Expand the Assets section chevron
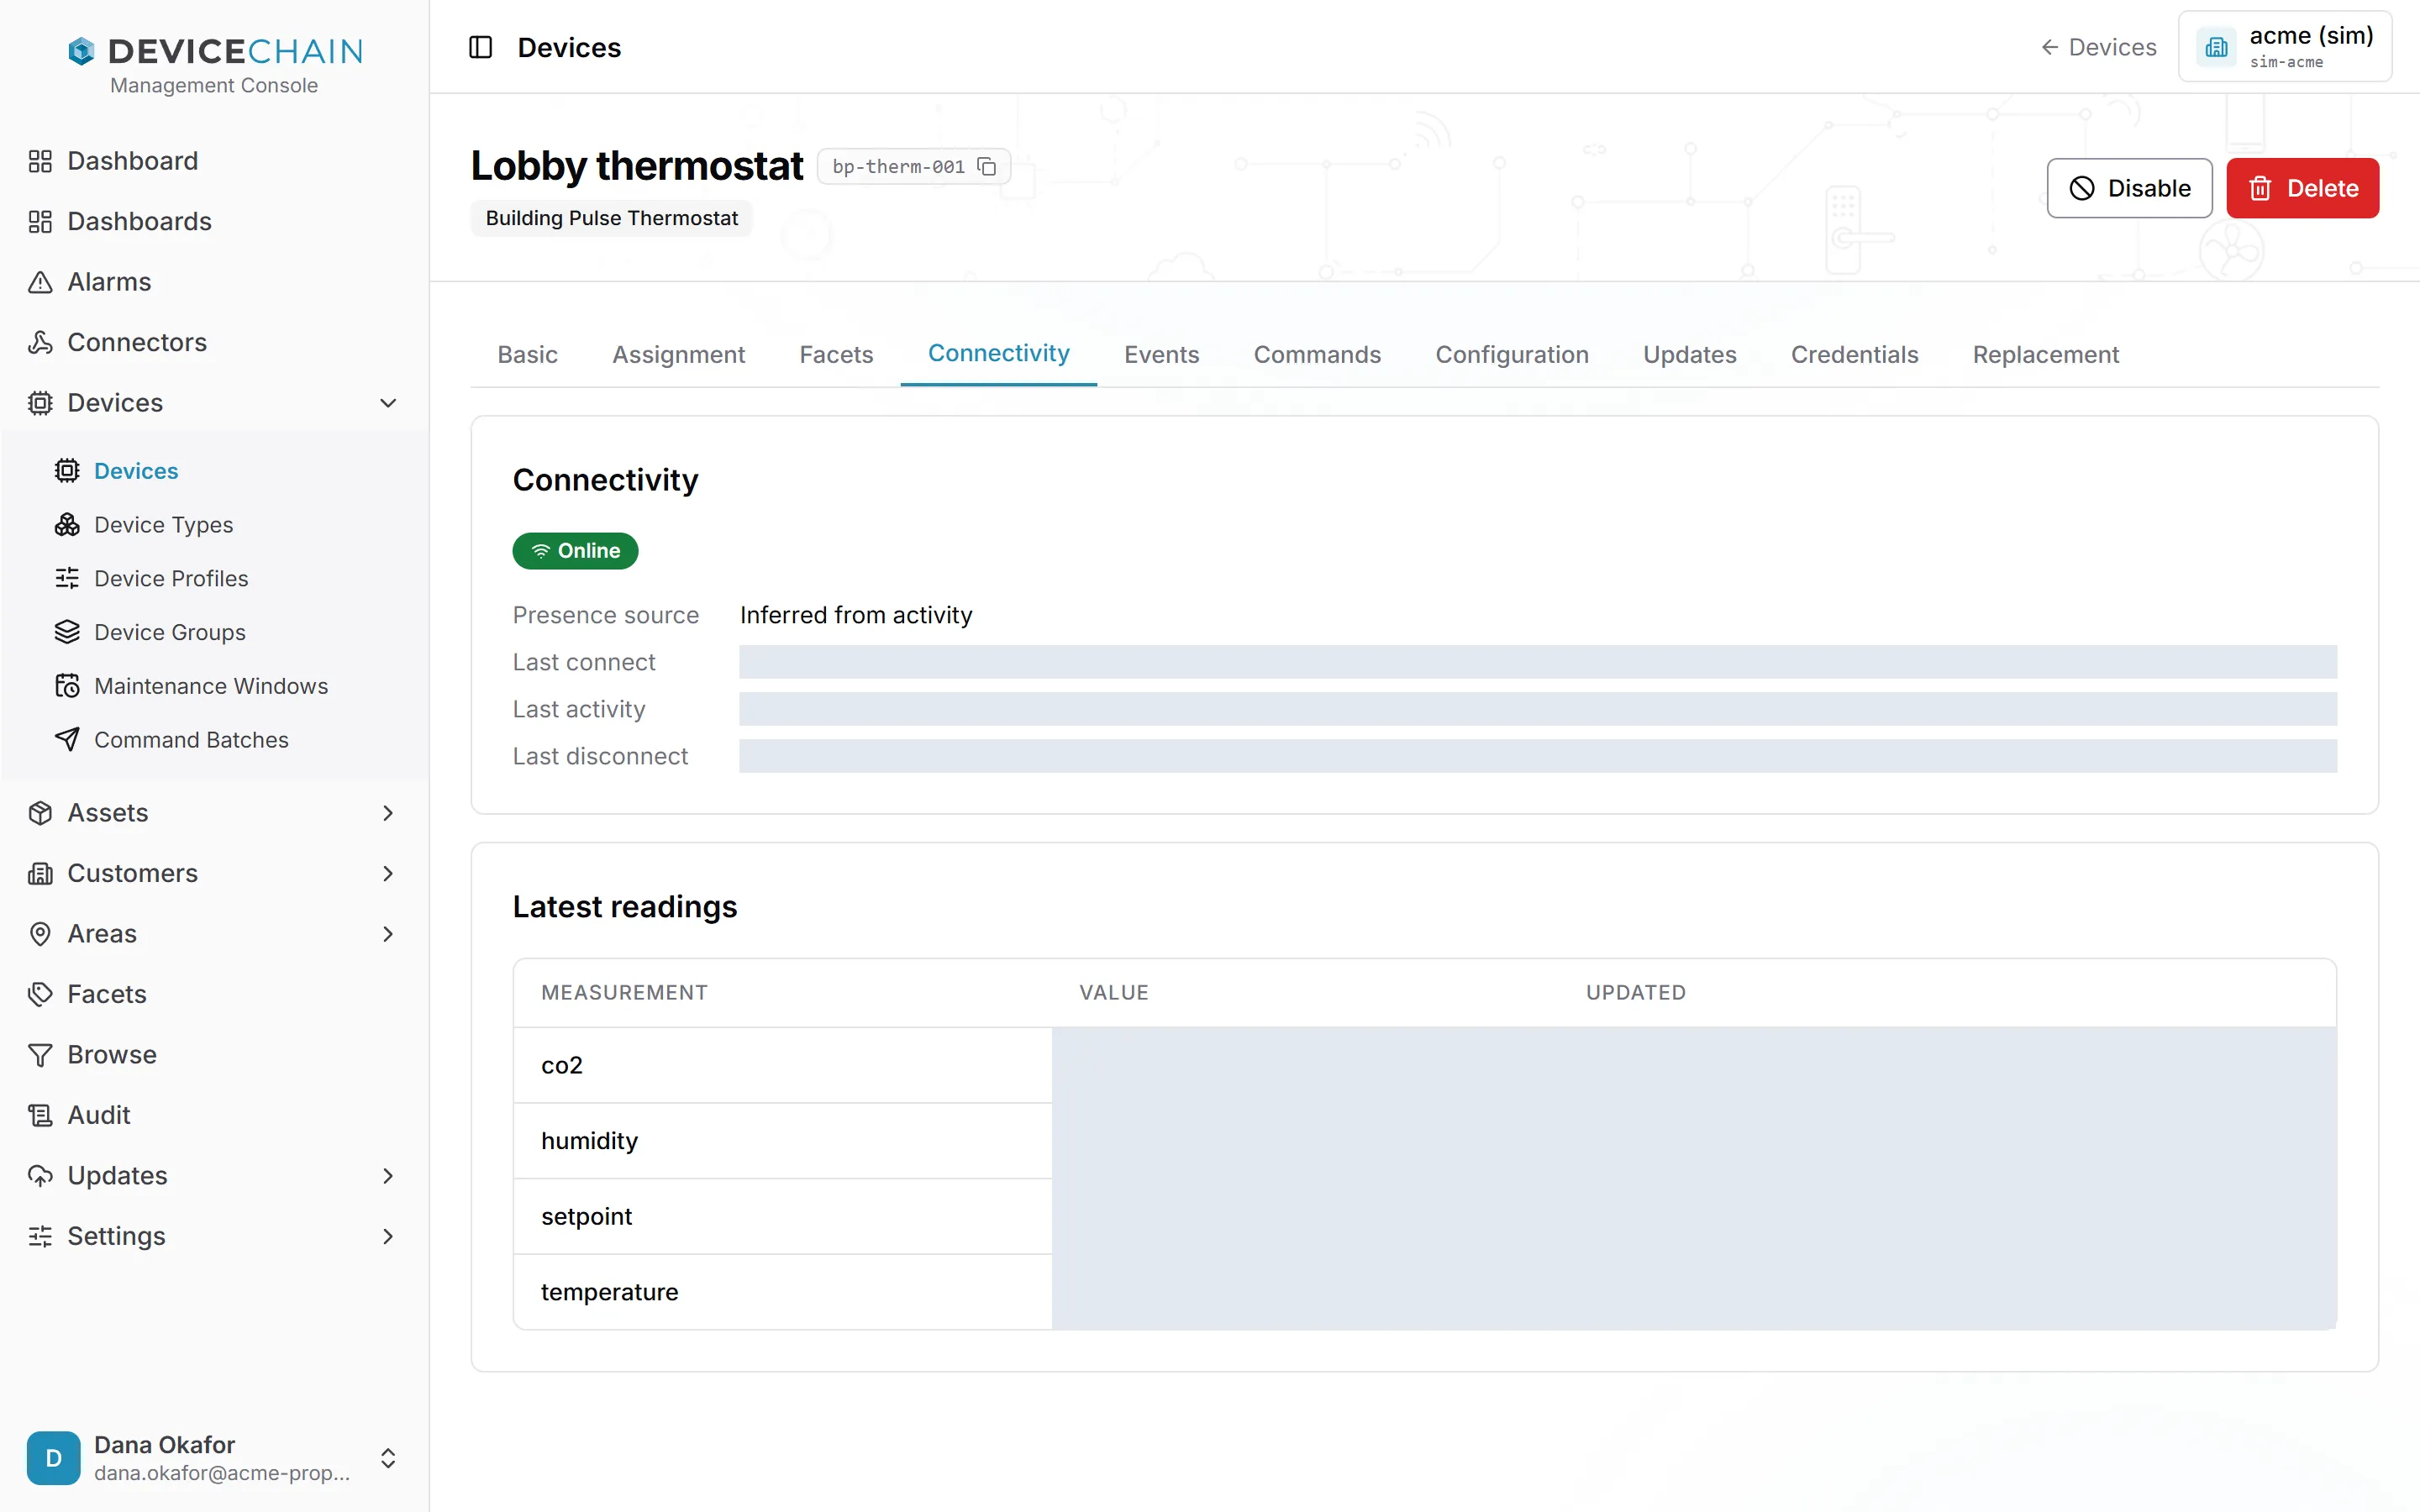2420x1512 pixels. (x=388, y=813)
